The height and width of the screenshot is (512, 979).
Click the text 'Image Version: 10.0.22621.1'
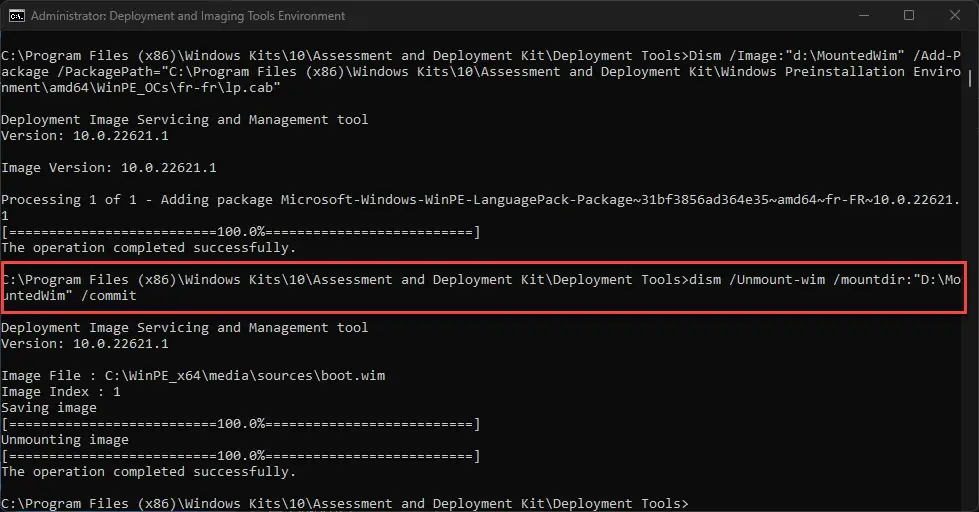(109, 167)
